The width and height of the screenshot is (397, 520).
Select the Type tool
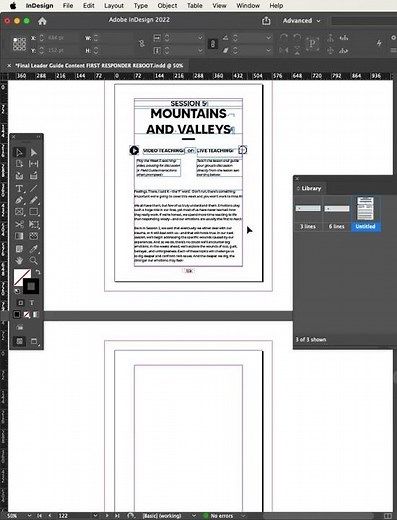[19, 188]
